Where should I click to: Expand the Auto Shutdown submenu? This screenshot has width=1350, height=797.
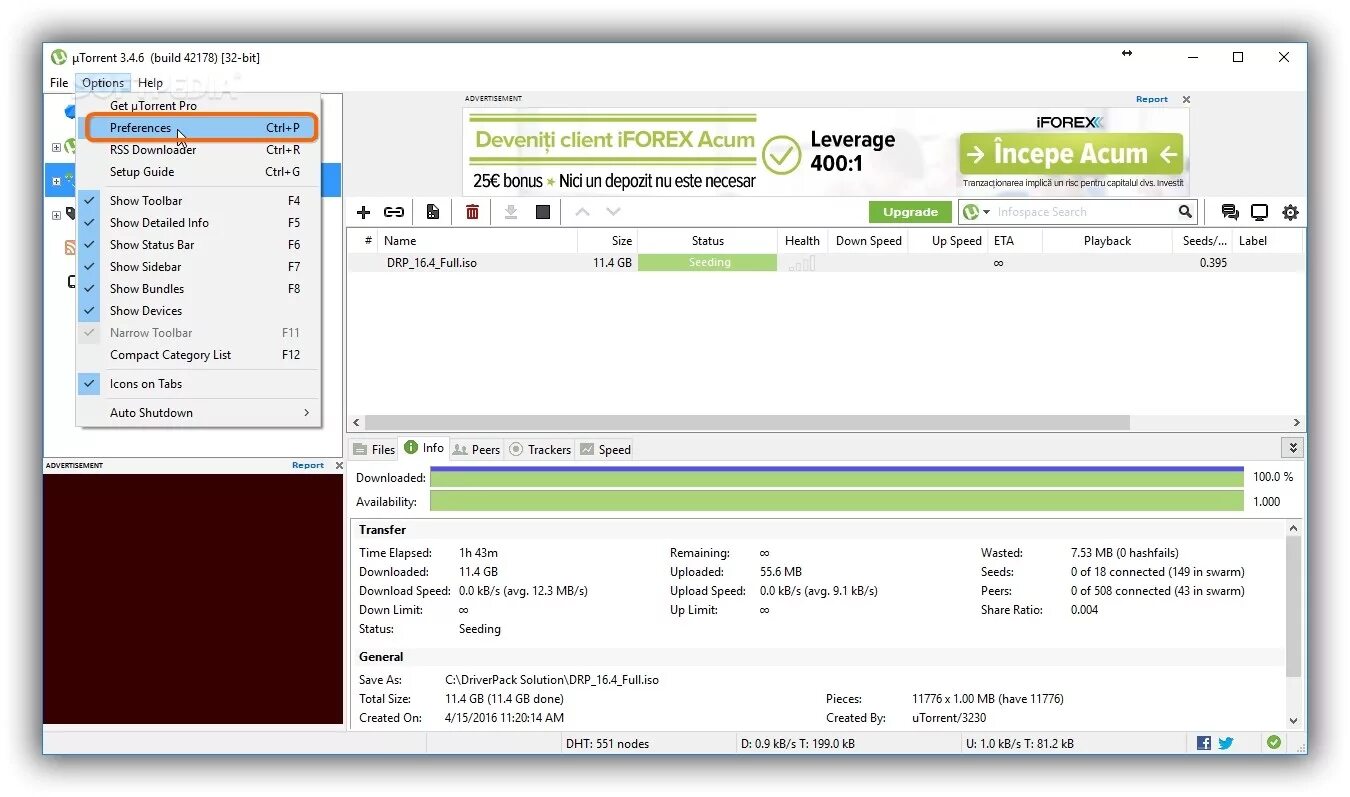198,413
